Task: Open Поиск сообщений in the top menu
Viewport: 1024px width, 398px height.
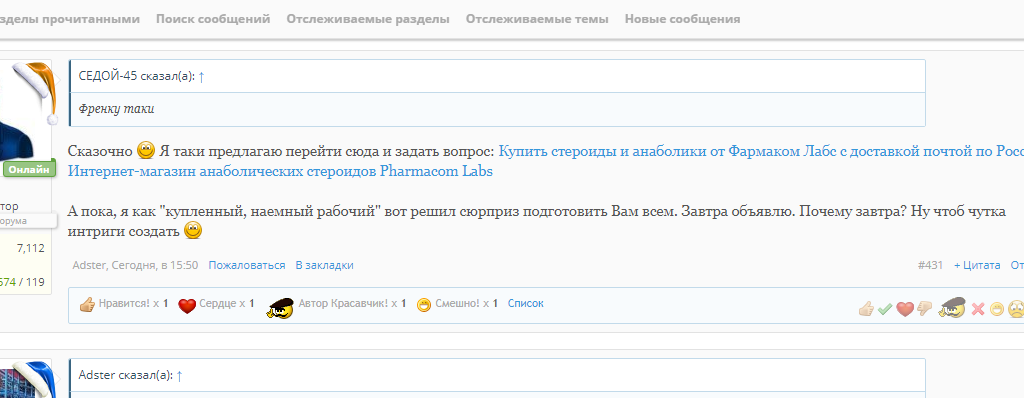Action: (213, 19)
